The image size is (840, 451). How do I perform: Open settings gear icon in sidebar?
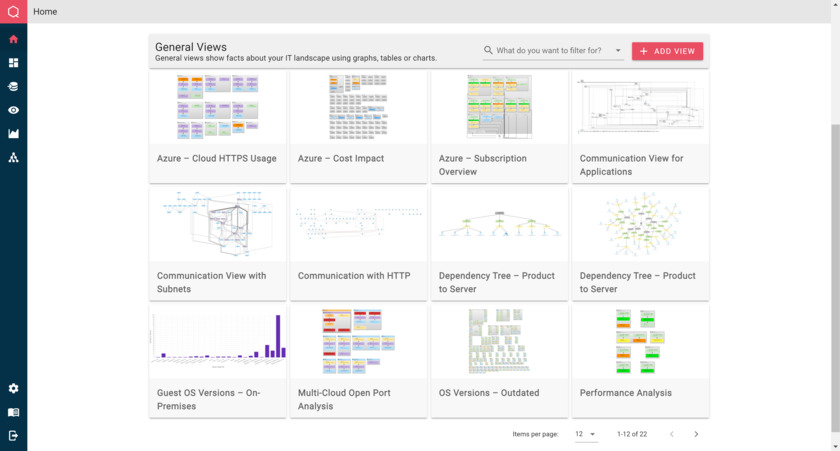coord(13,388)
